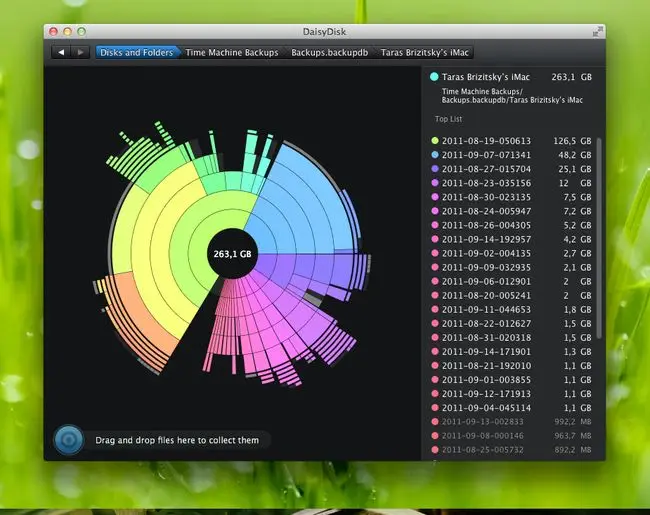Select backup 2011-09-06-012901
Image resolution: width=650 pixels, height=515 pixels.
512,282
